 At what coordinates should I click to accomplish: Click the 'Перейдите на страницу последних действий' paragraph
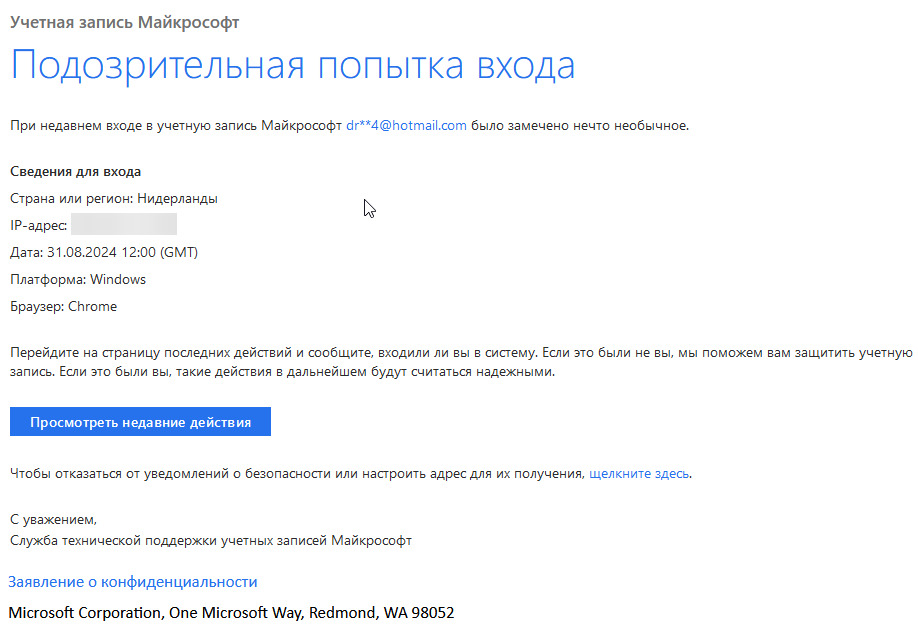pyautogui.click(x=461, y=362)
